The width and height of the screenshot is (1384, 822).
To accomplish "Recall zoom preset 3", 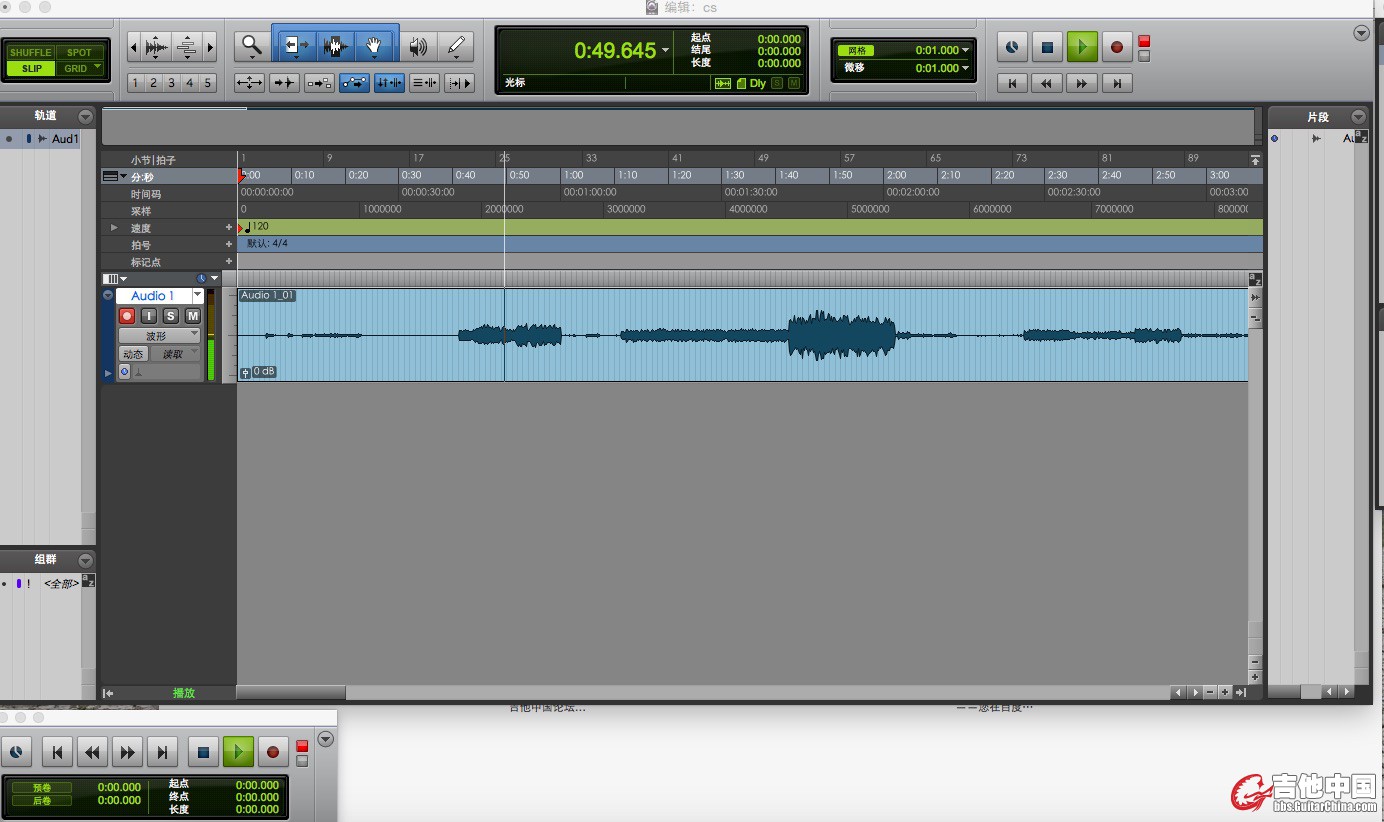I will point(172,83).
